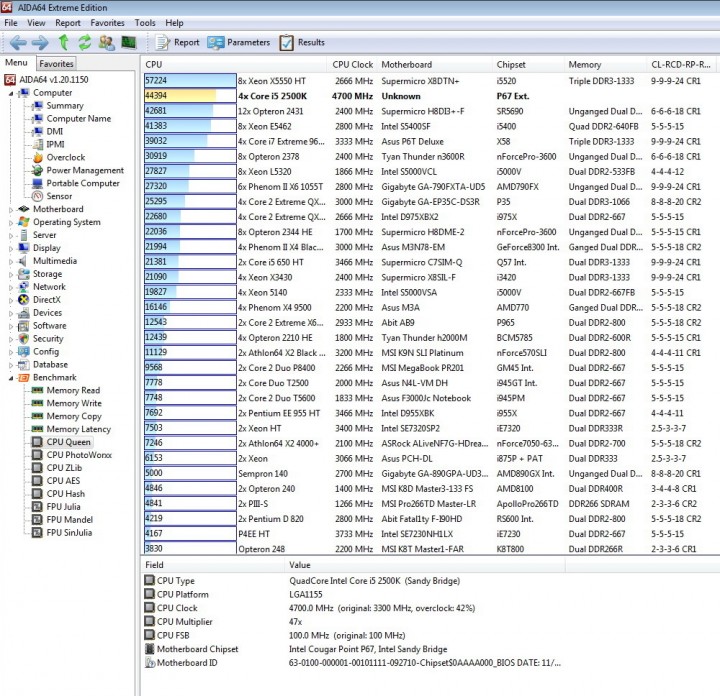
Task: Open Computer Name tree item
Action: click(79, 118)
